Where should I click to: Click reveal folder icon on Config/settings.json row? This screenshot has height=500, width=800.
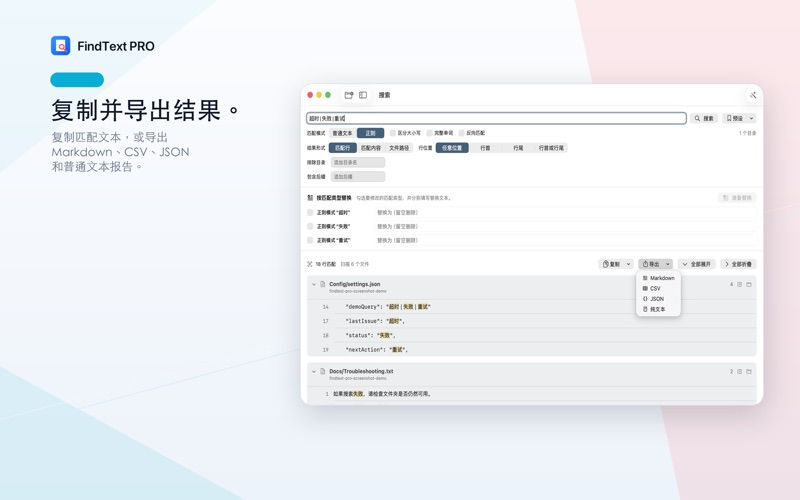coord(749,284)
